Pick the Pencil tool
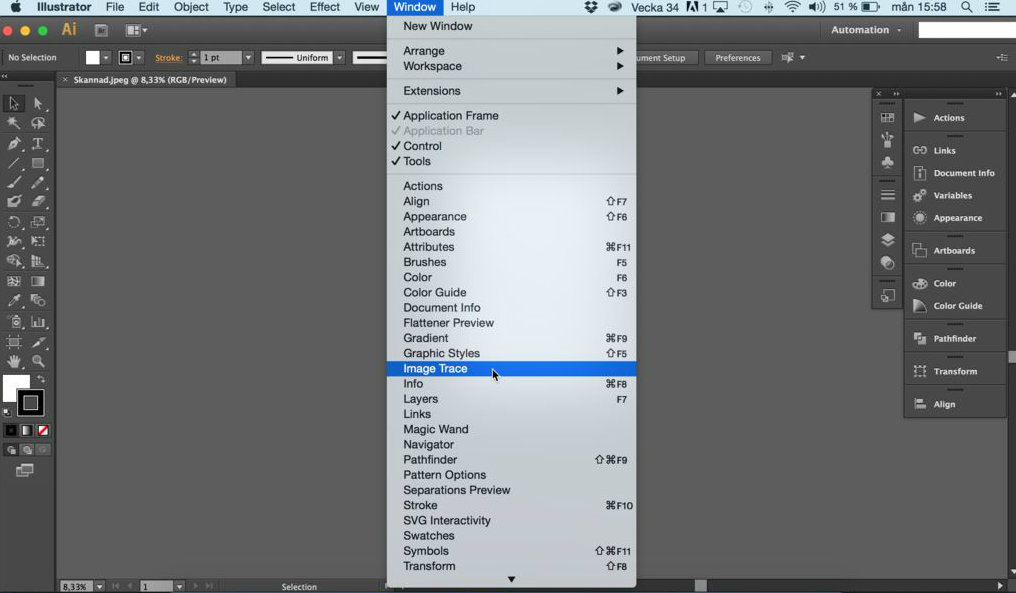Image resolution: width=1016 pixels, height=593 pixels. [x=38, y=183]
